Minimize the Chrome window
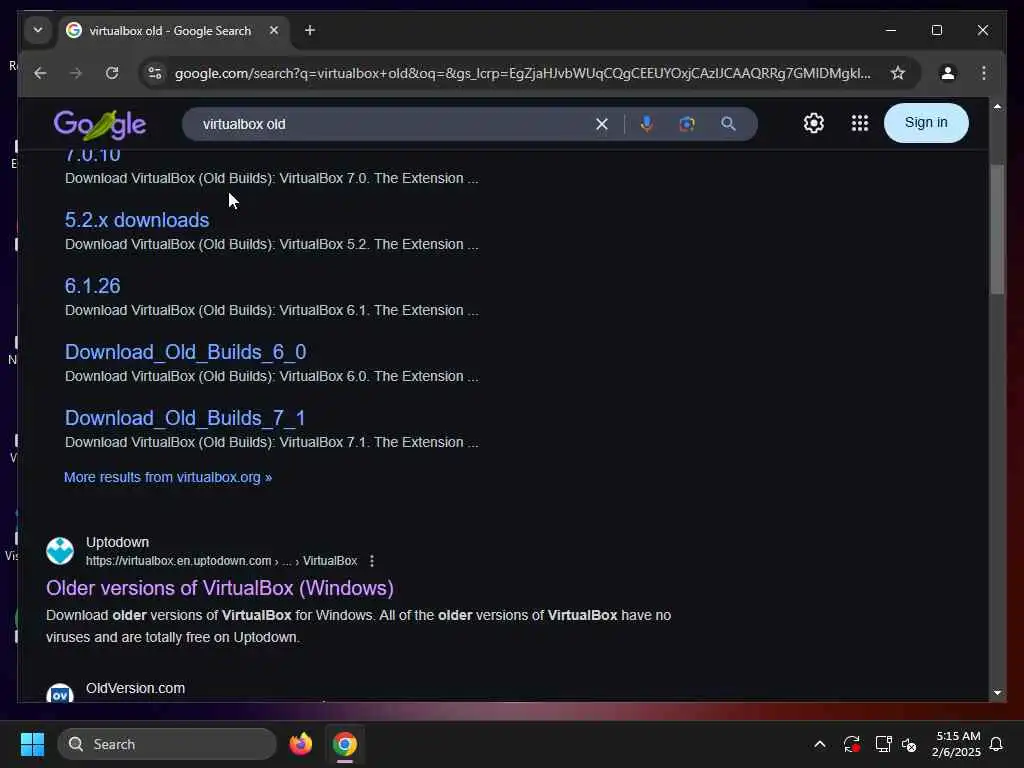This screenshot has height=768, width=1024. 890,30
